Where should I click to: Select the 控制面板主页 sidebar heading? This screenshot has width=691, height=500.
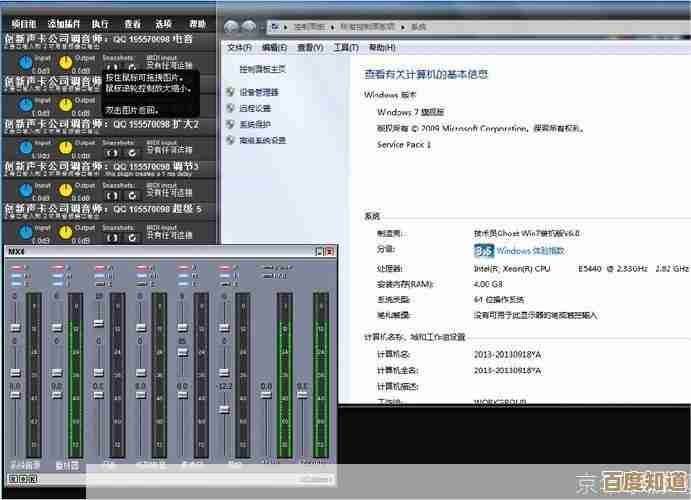262,69
